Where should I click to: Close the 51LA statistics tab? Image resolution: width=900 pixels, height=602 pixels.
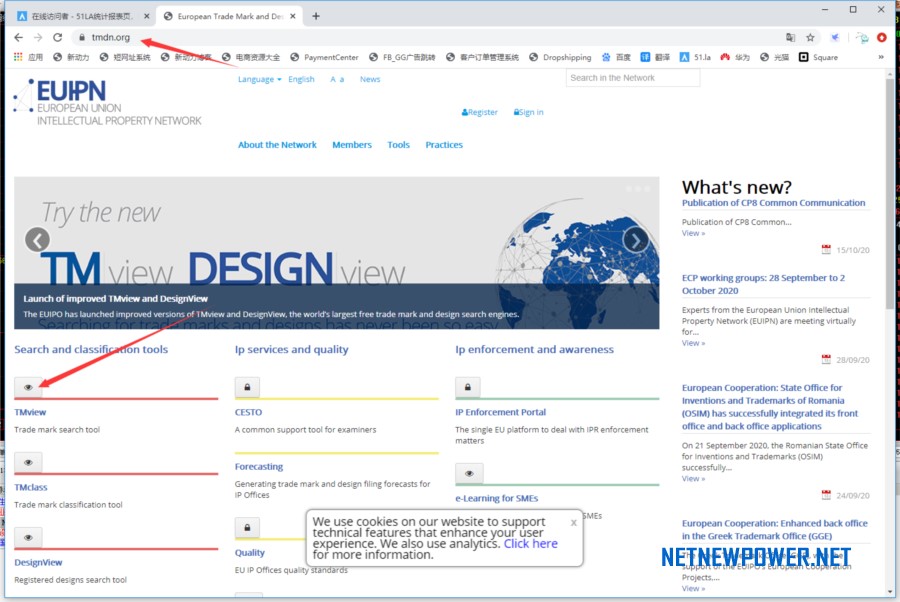[x=146, y=16]
